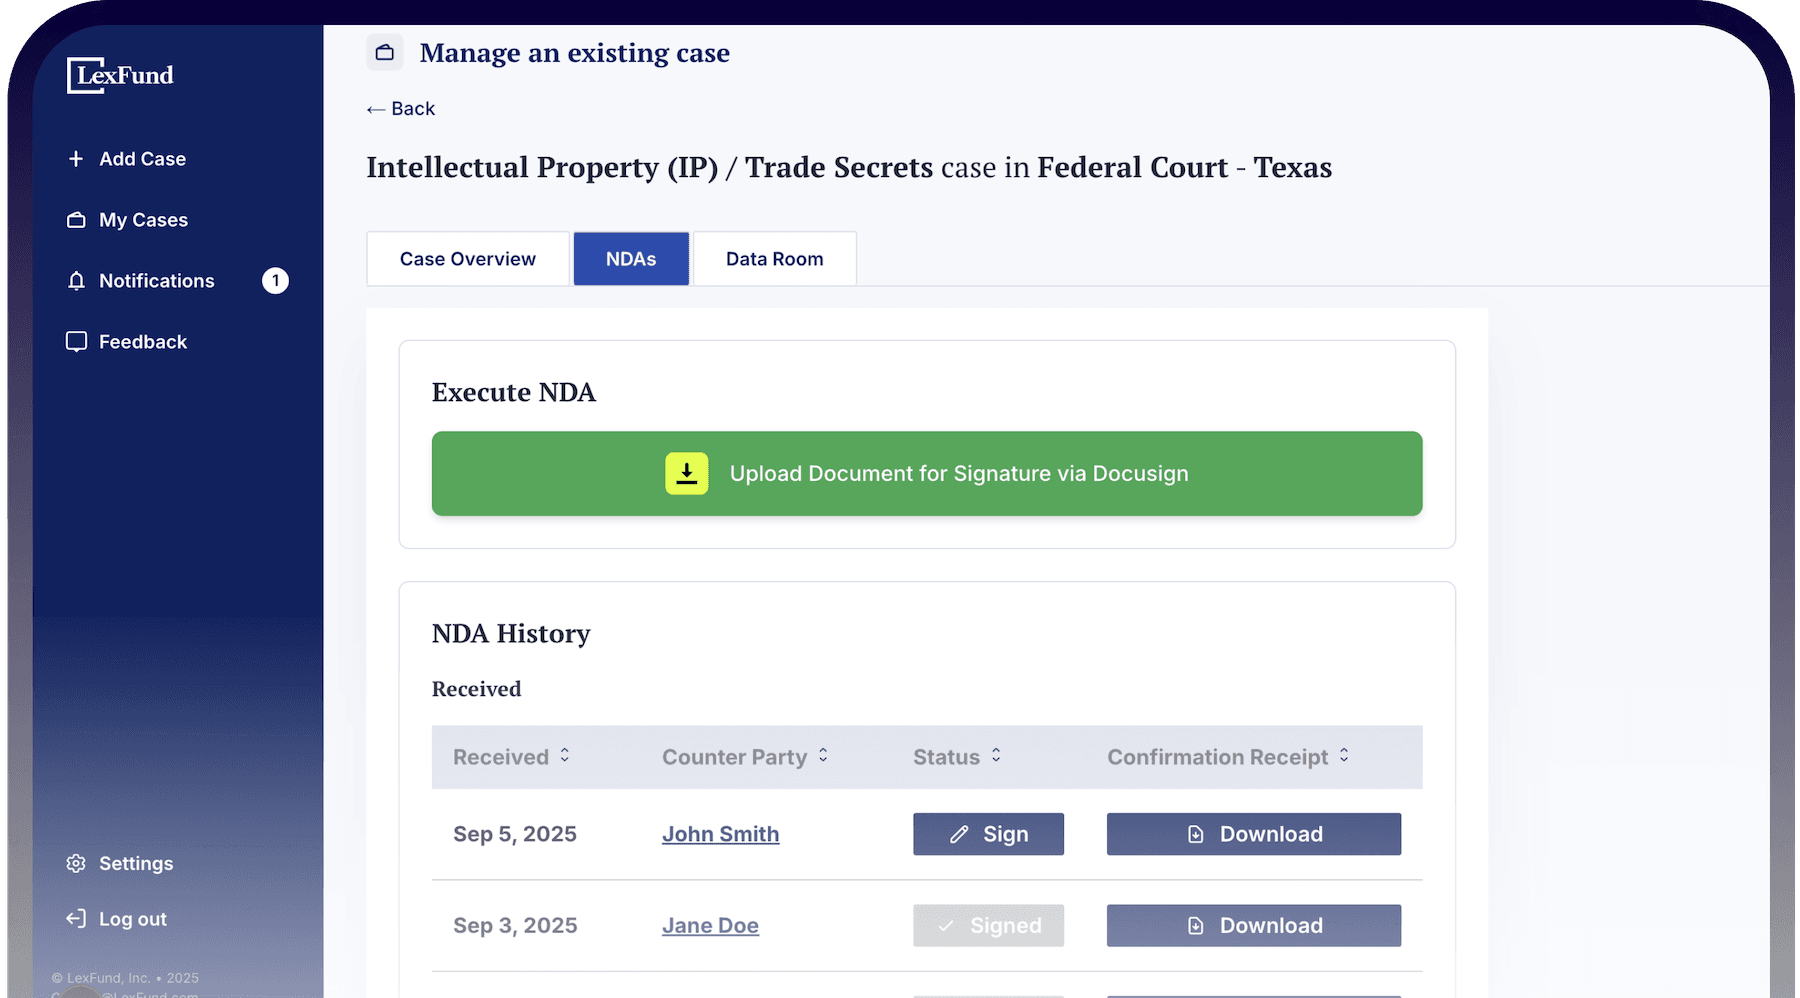Click the Notifications bell icon
This screenshot has width=1800, height=998.
click(x=76, y=281)
